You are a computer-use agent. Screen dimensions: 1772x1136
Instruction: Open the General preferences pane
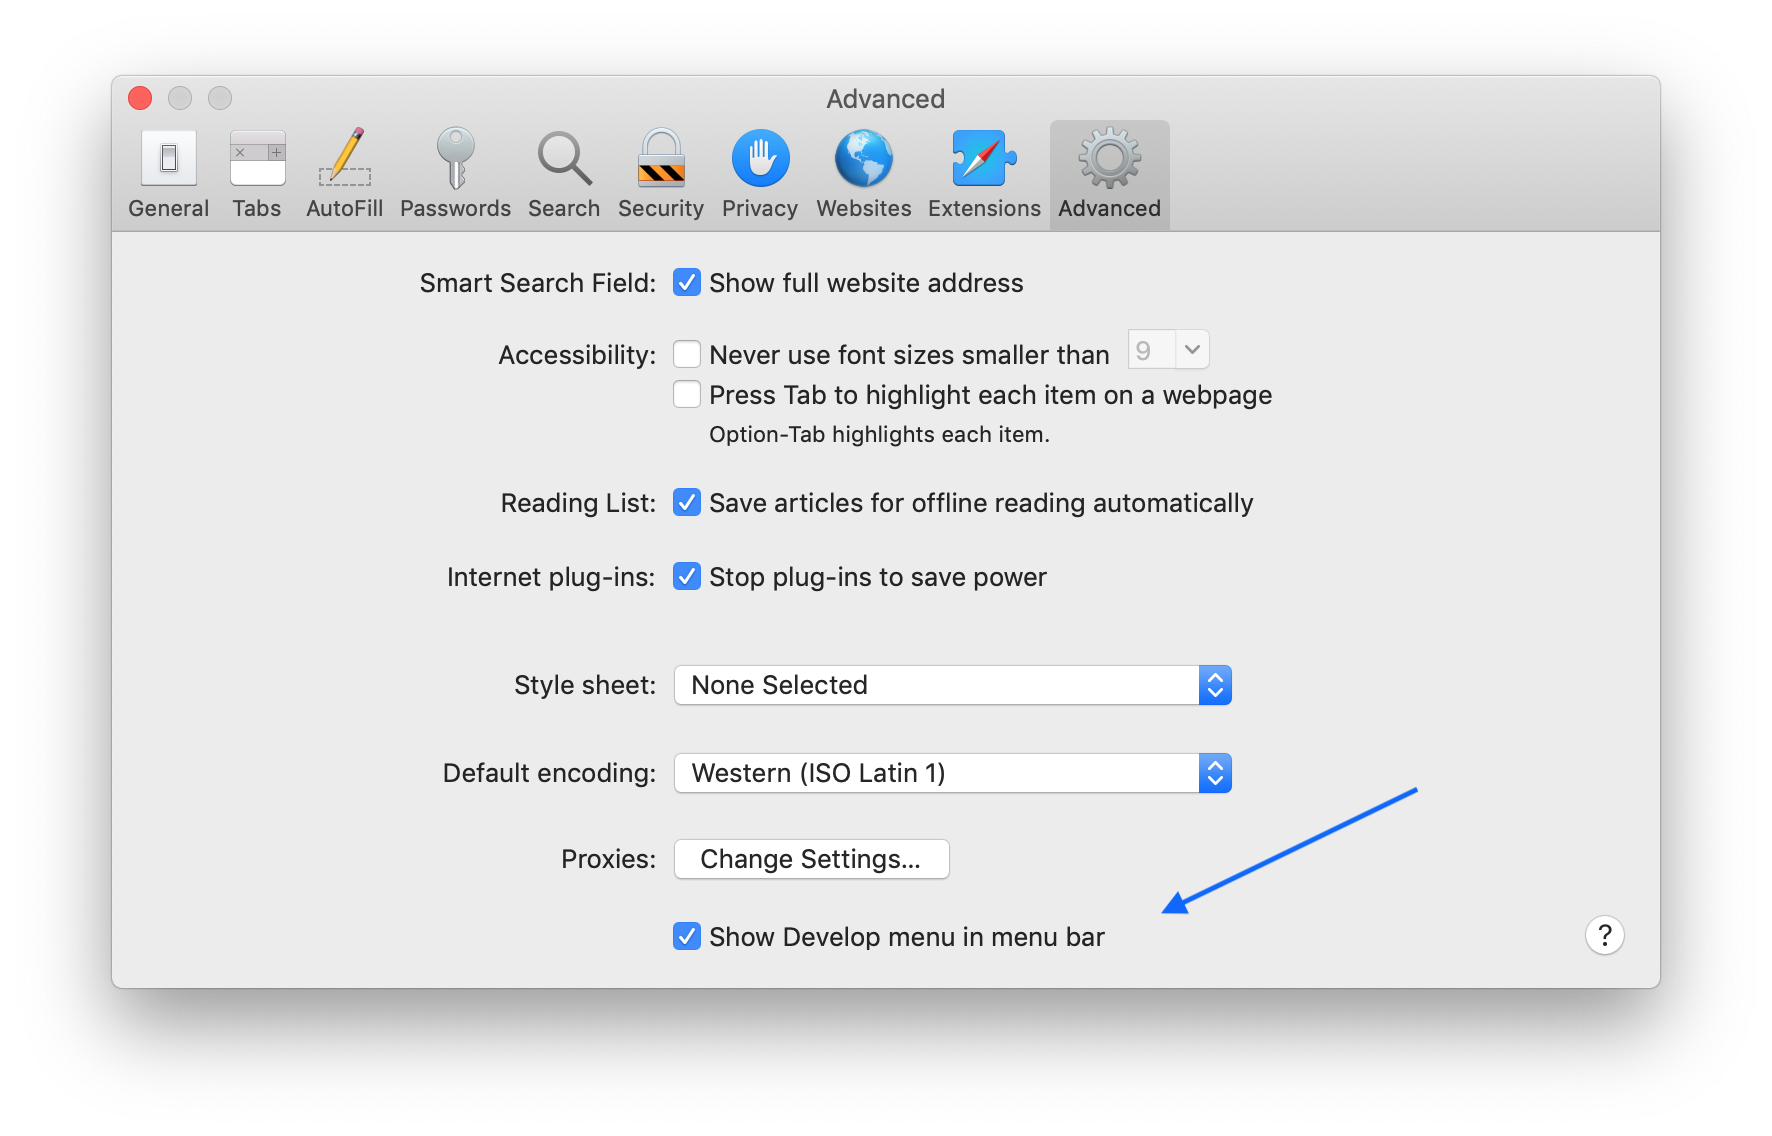pyautogui.click(x=168, y=175)
